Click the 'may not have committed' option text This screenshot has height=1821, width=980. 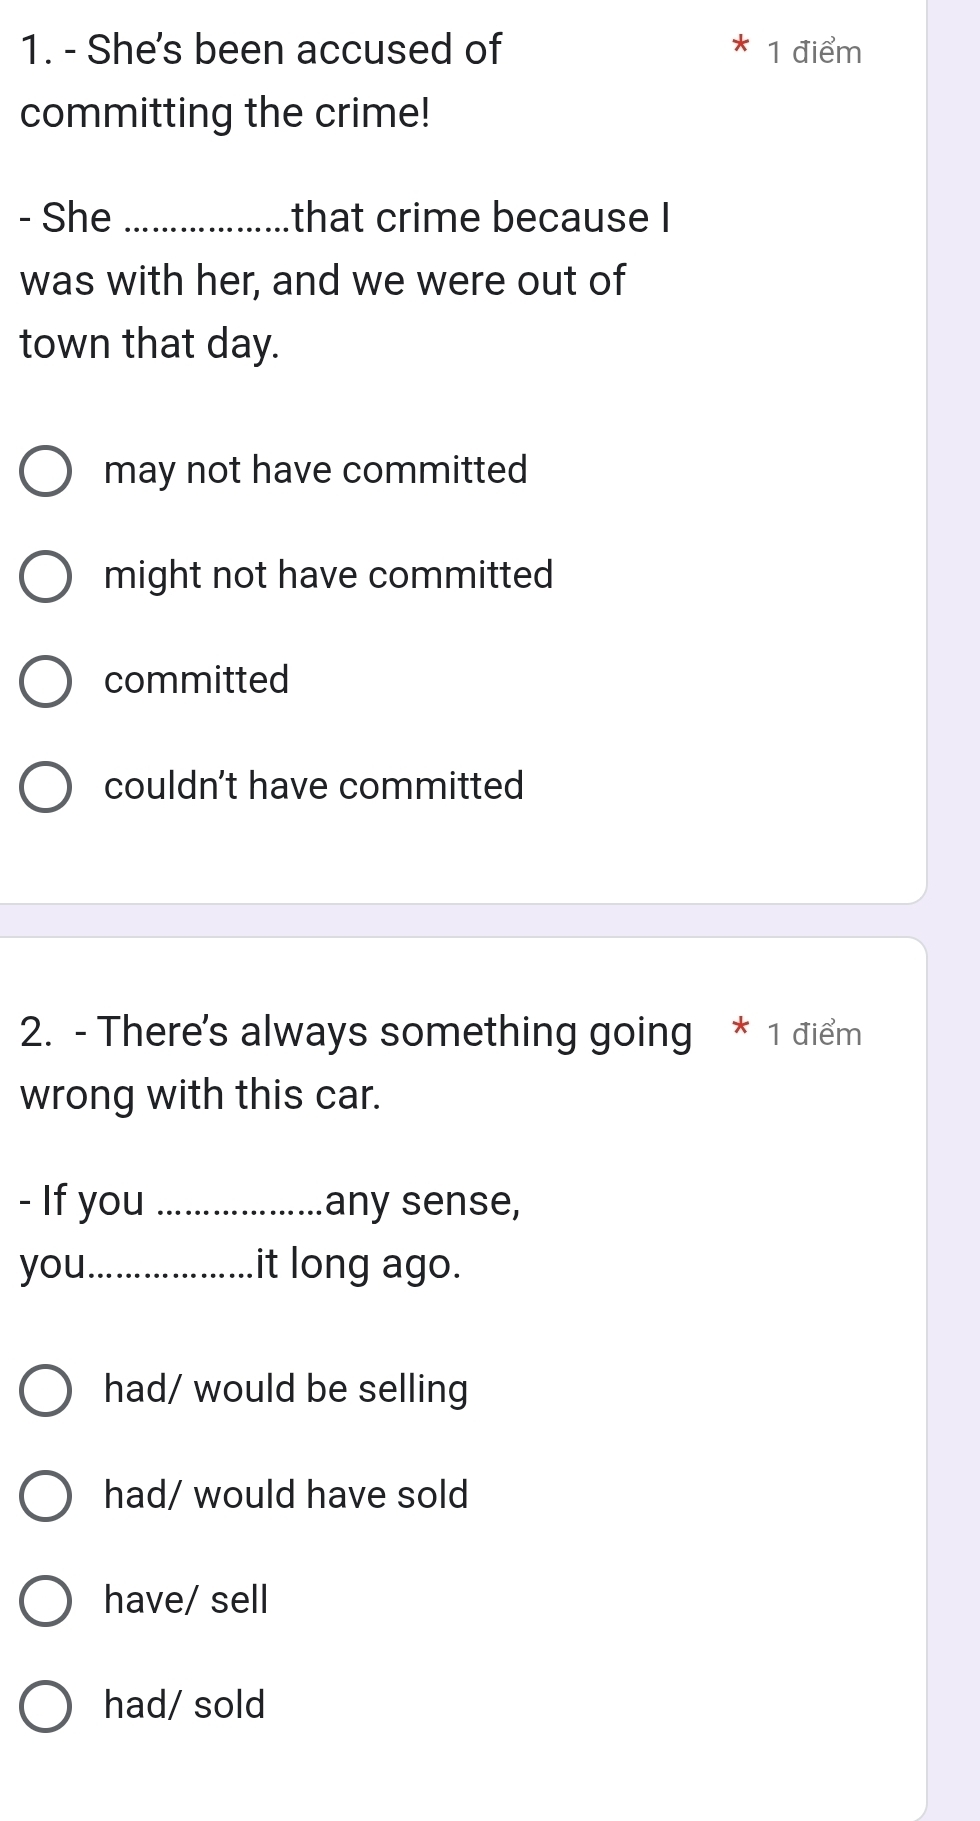tap(316, 470)
